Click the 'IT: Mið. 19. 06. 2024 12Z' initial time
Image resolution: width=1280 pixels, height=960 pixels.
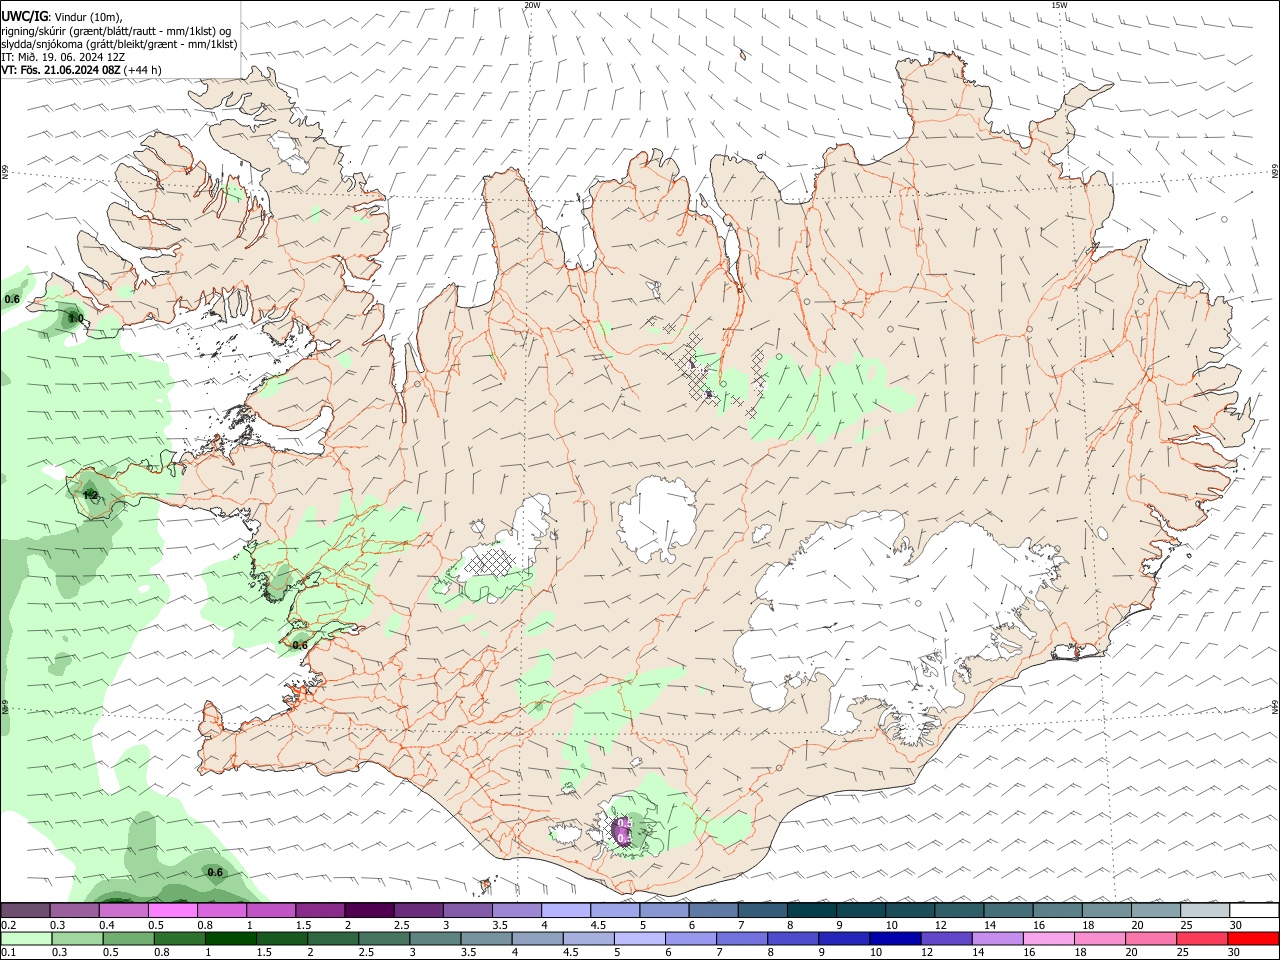[63, 57]
